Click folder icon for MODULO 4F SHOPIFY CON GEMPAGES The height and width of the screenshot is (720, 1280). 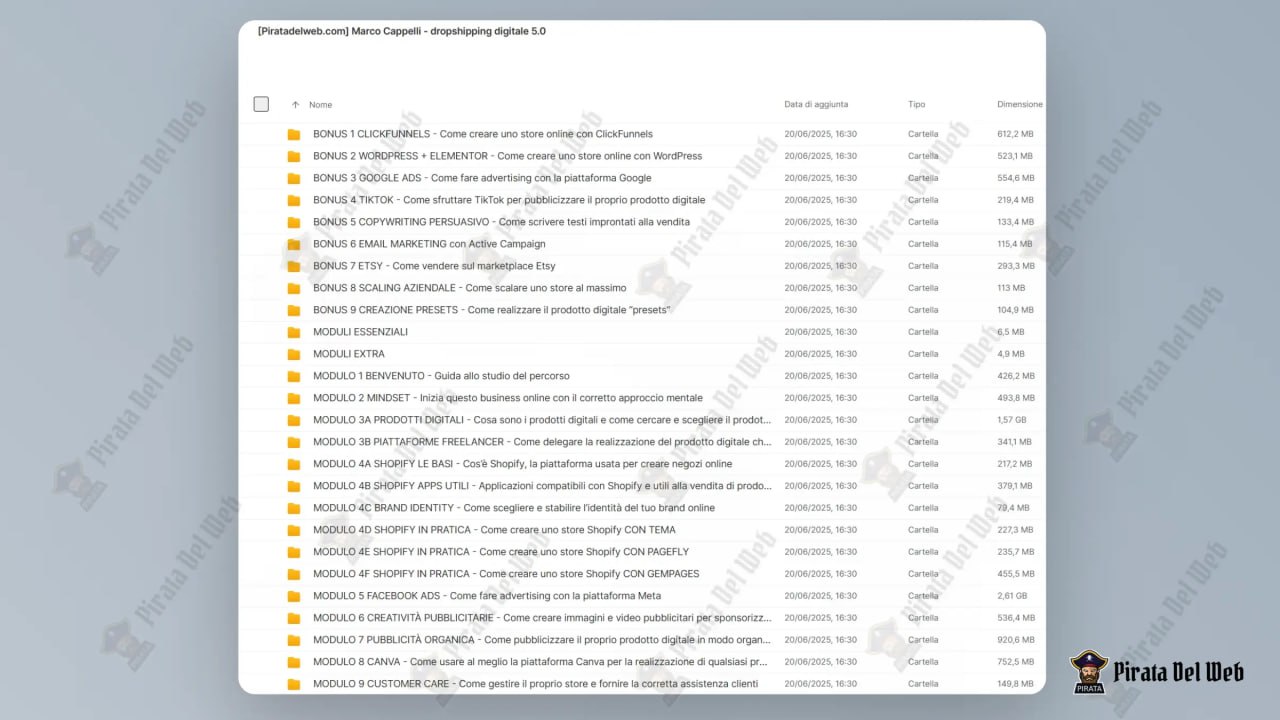pos(294,574)
